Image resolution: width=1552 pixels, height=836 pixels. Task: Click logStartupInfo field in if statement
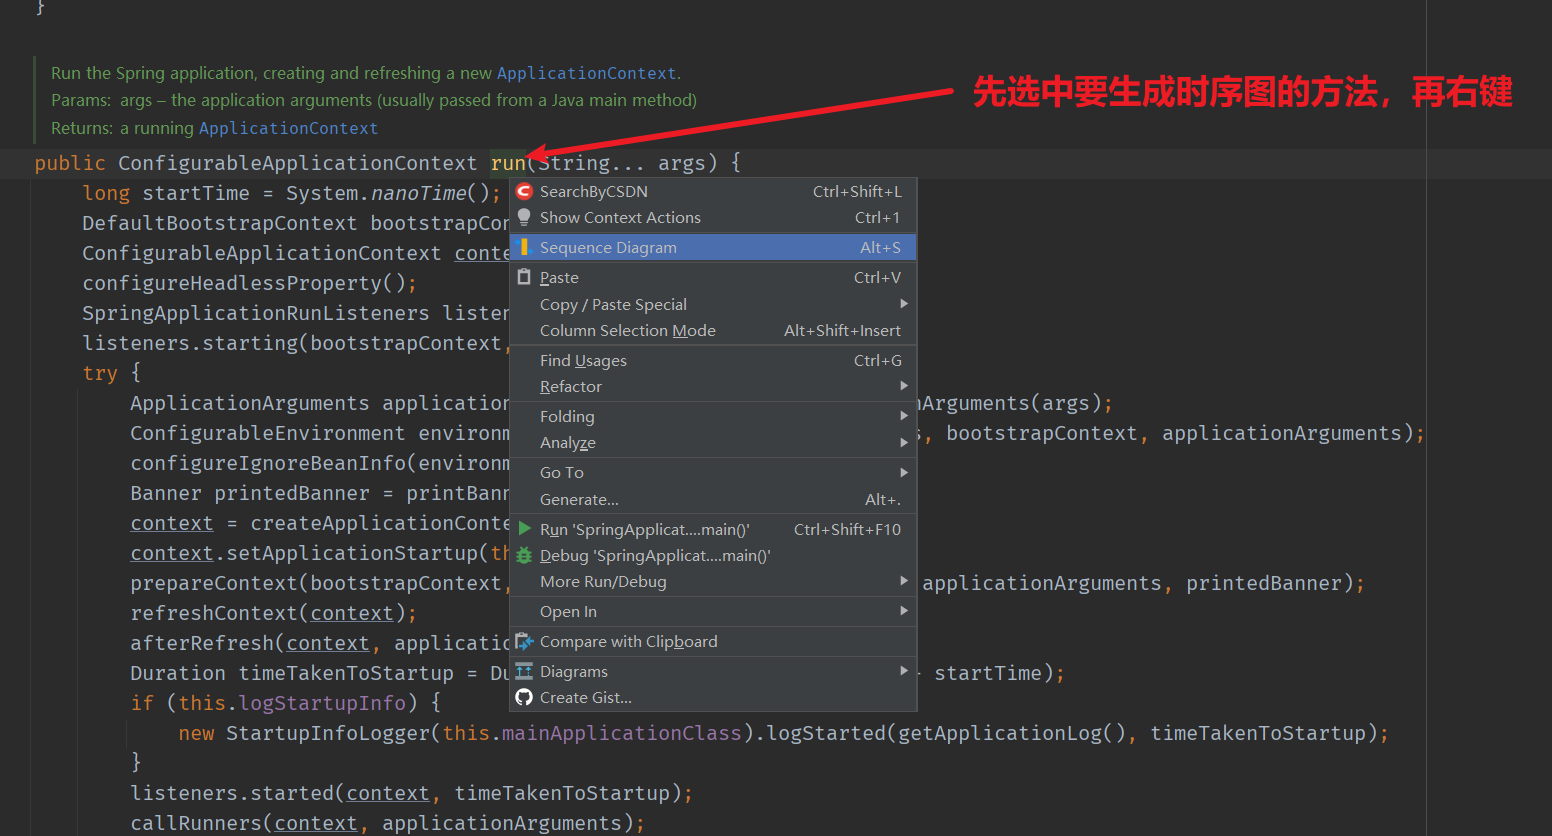tap(322, 703)
